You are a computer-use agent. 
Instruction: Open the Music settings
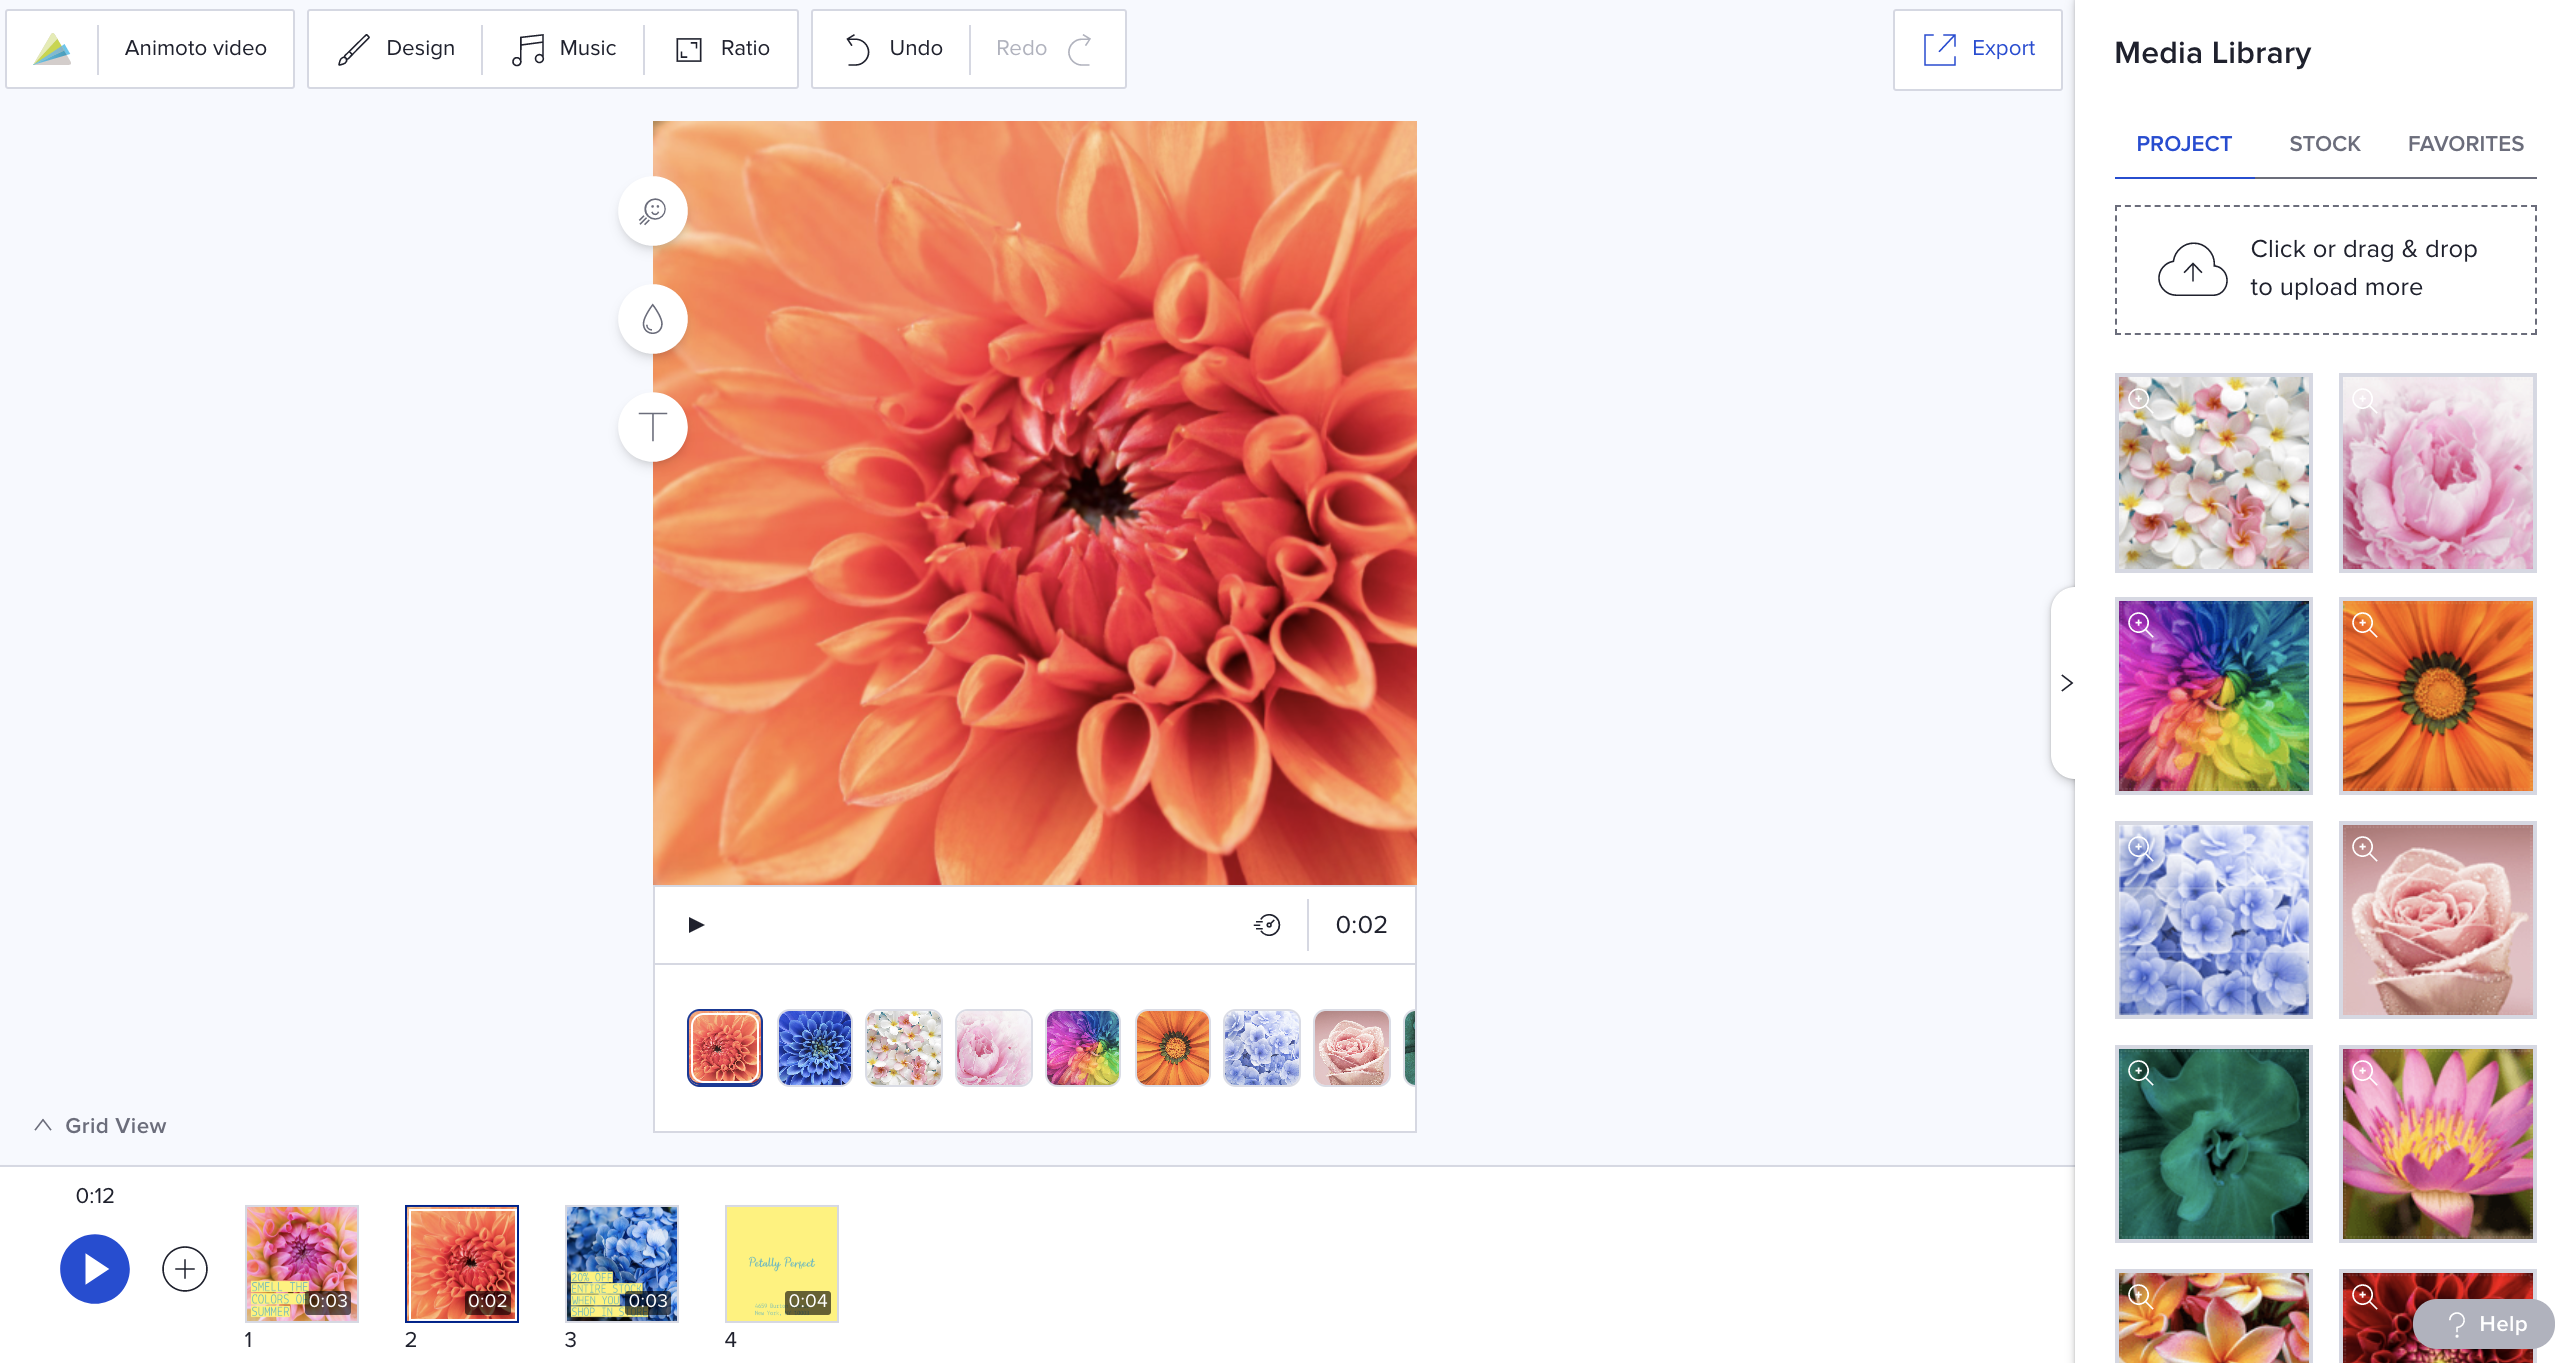(563, 49)
